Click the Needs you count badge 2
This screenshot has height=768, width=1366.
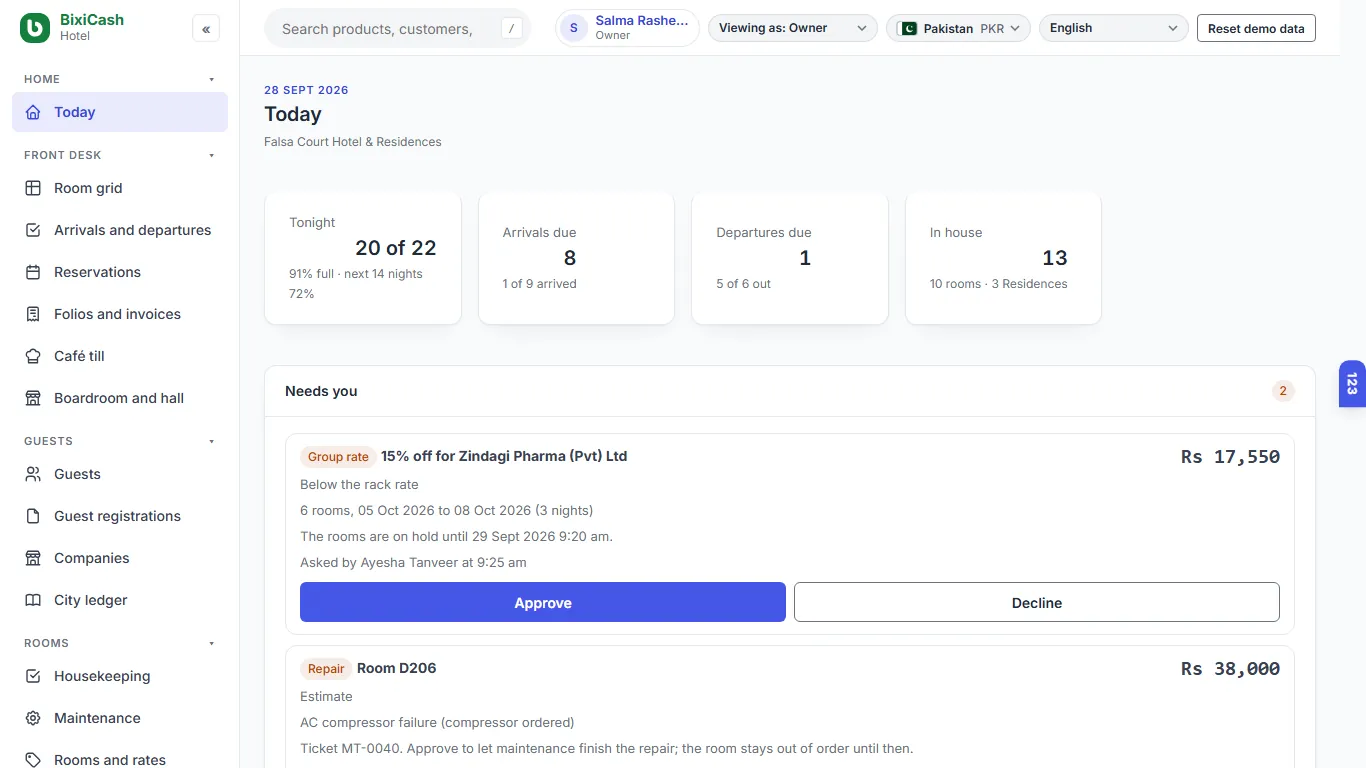[x=1283, y=391]
